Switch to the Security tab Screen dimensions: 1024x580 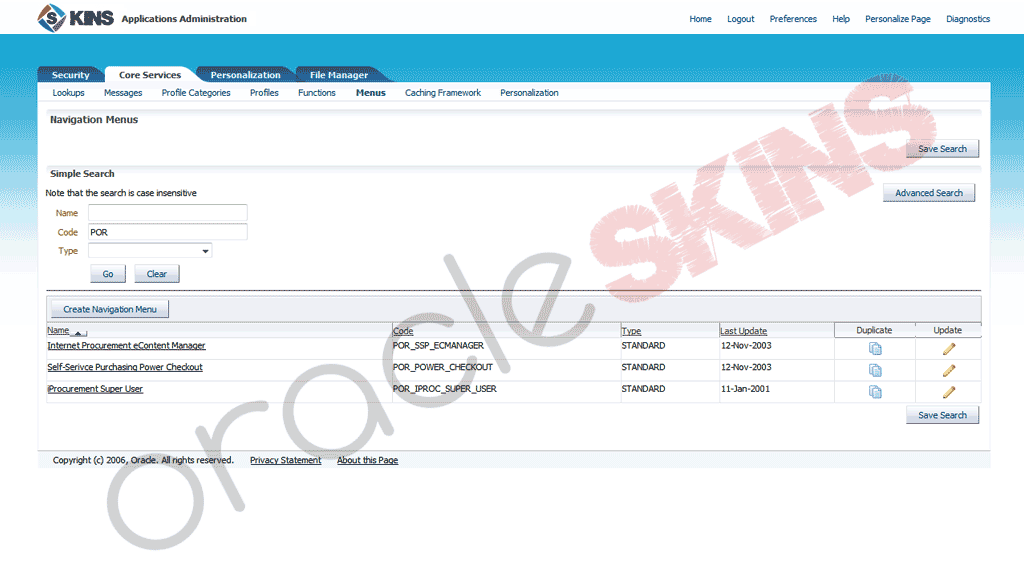pos(71,74)
